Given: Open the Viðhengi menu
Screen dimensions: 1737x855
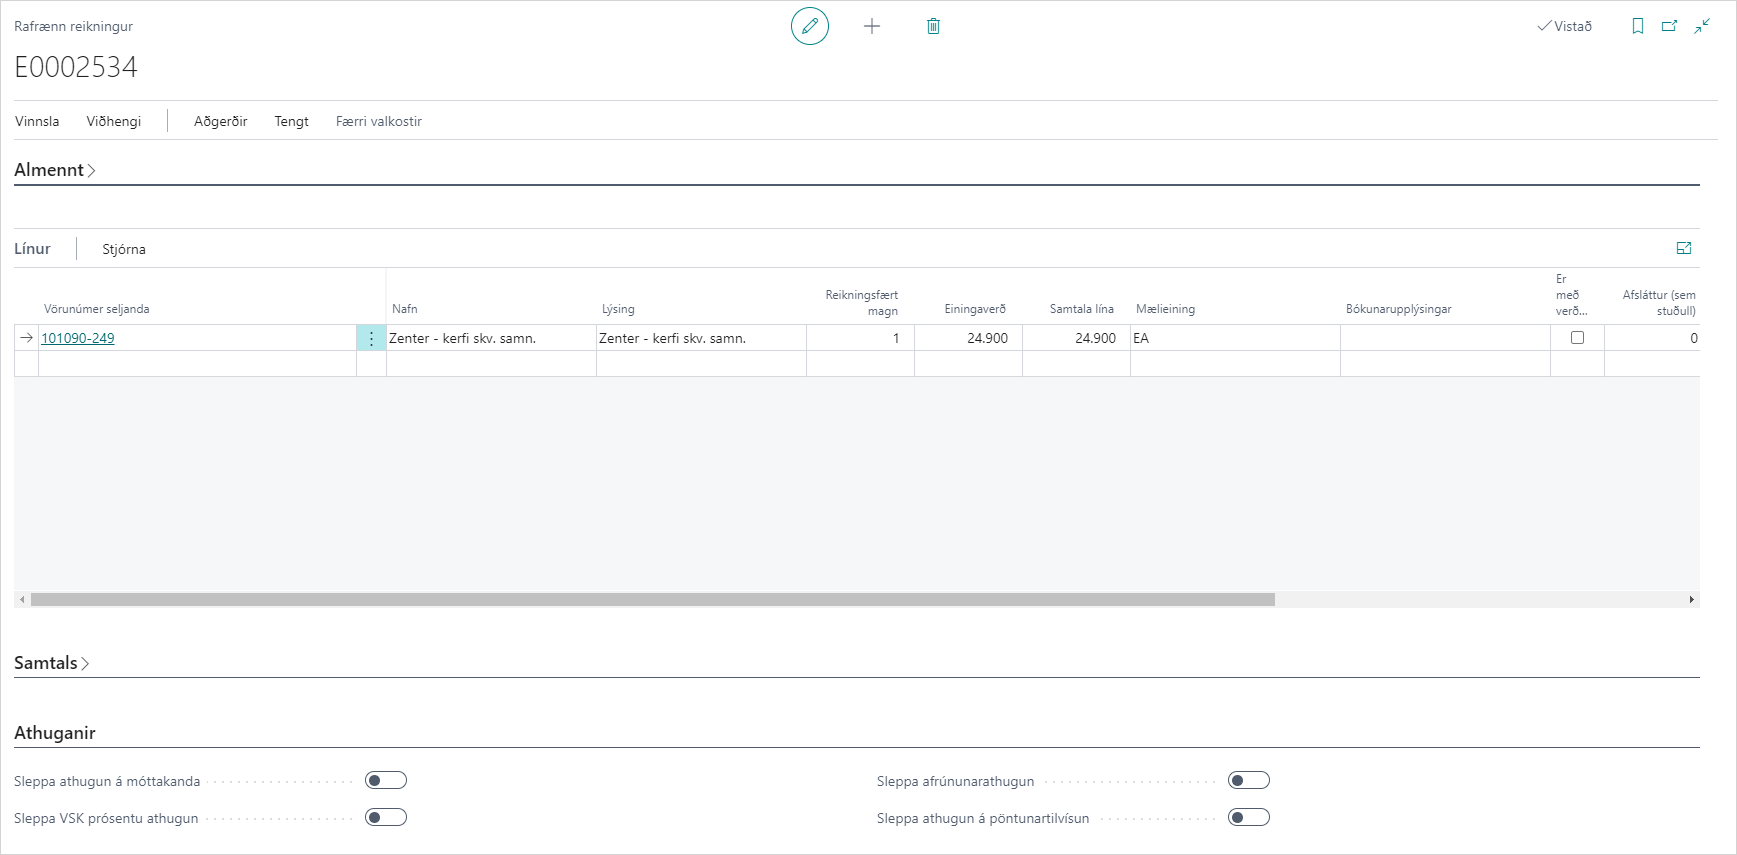Looking at the screenshot, I should (114, 121).
